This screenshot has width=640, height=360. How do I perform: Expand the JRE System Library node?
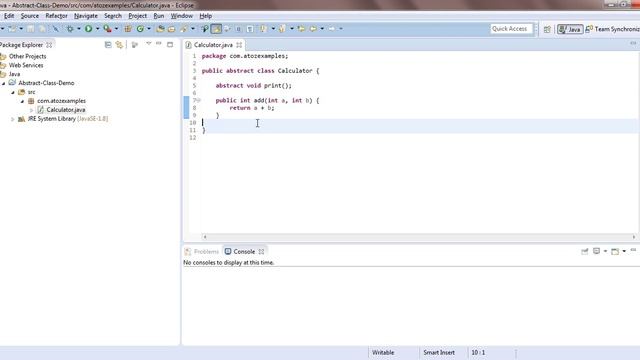(13, 119)
